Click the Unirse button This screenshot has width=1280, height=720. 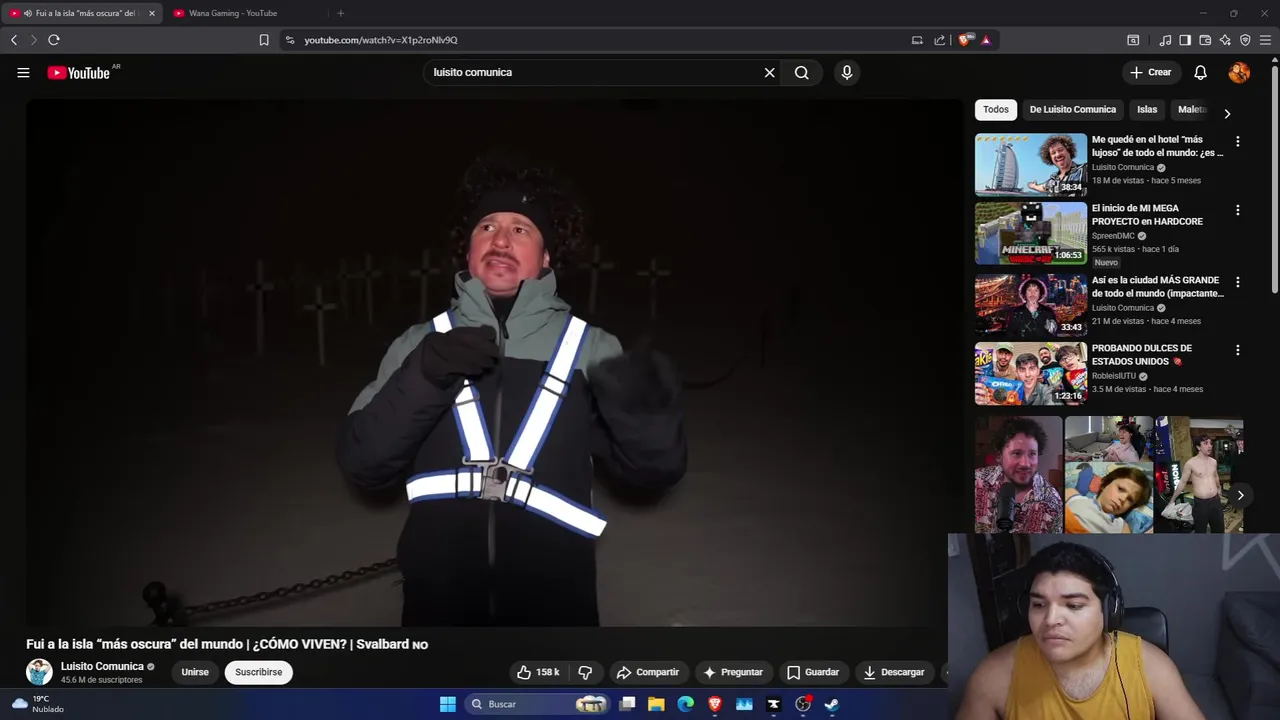click(195, 672)
